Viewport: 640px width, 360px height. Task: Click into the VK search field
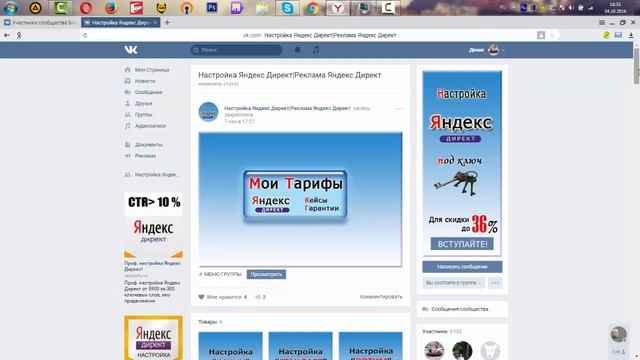pos(236,50)
